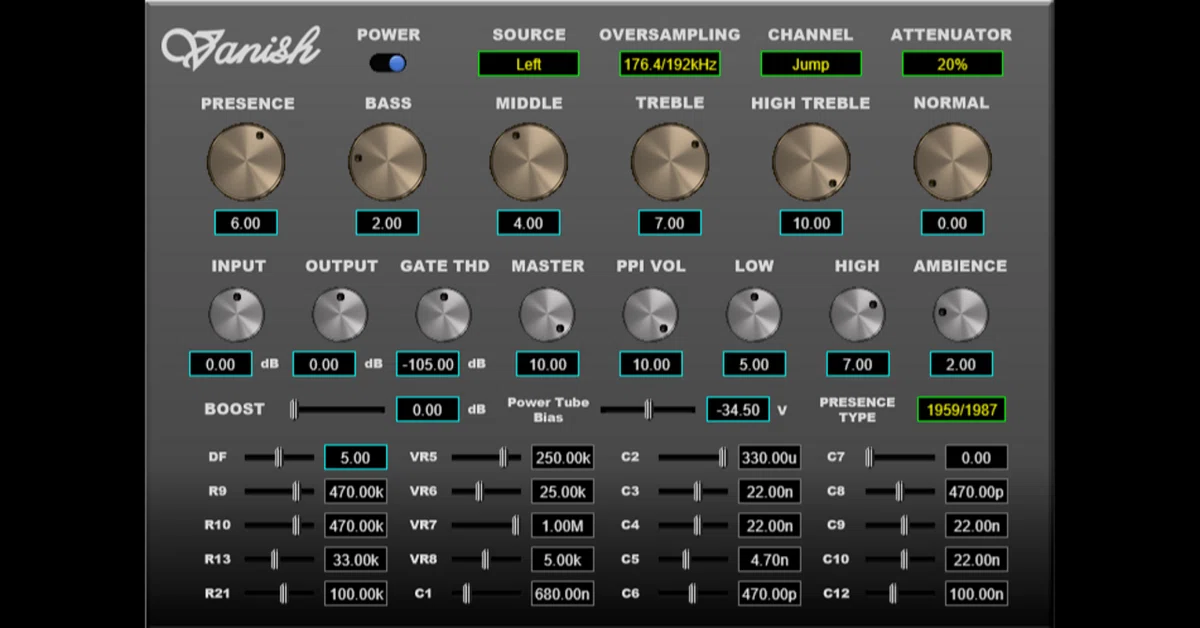
Task: Open the OVERSAMPLING selector showing 176.4/192kHz
Action: [669, 64]
